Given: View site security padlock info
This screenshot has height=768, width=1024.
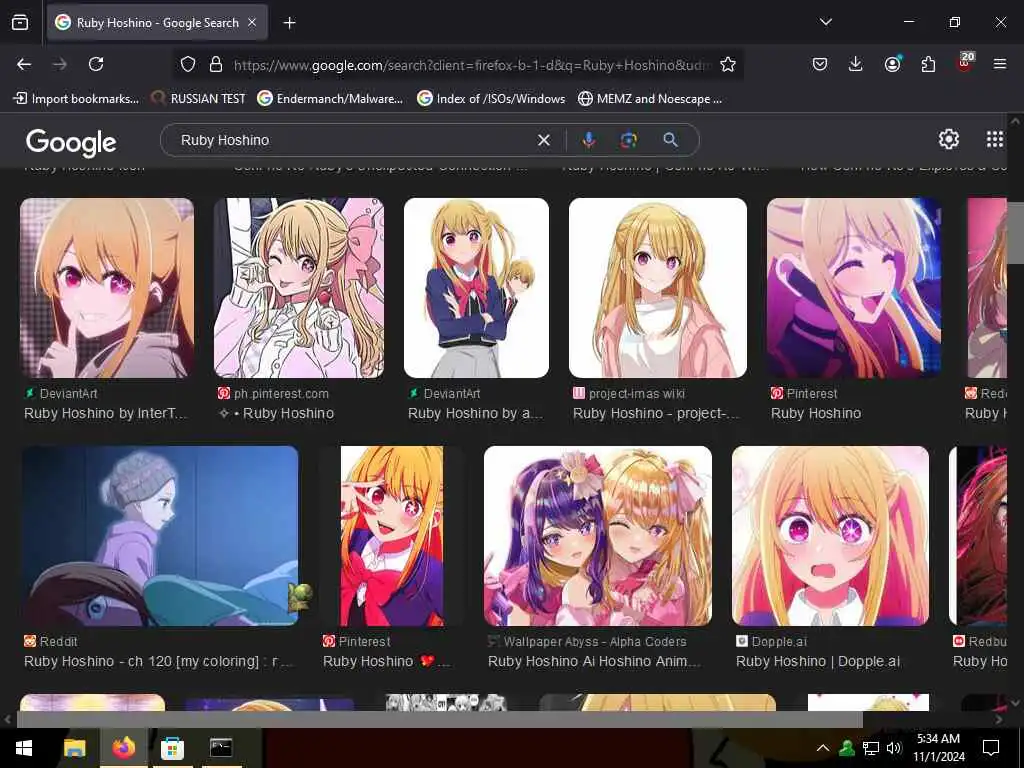Looking at the screenshot, I should (216, 64).
